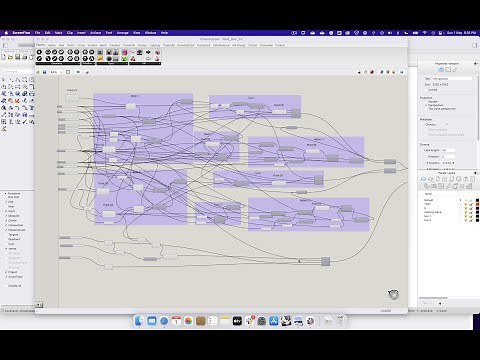The image size is (480, 360).
Task: Click the first layers panel toolbar icon
Action: tap(423, 179)
